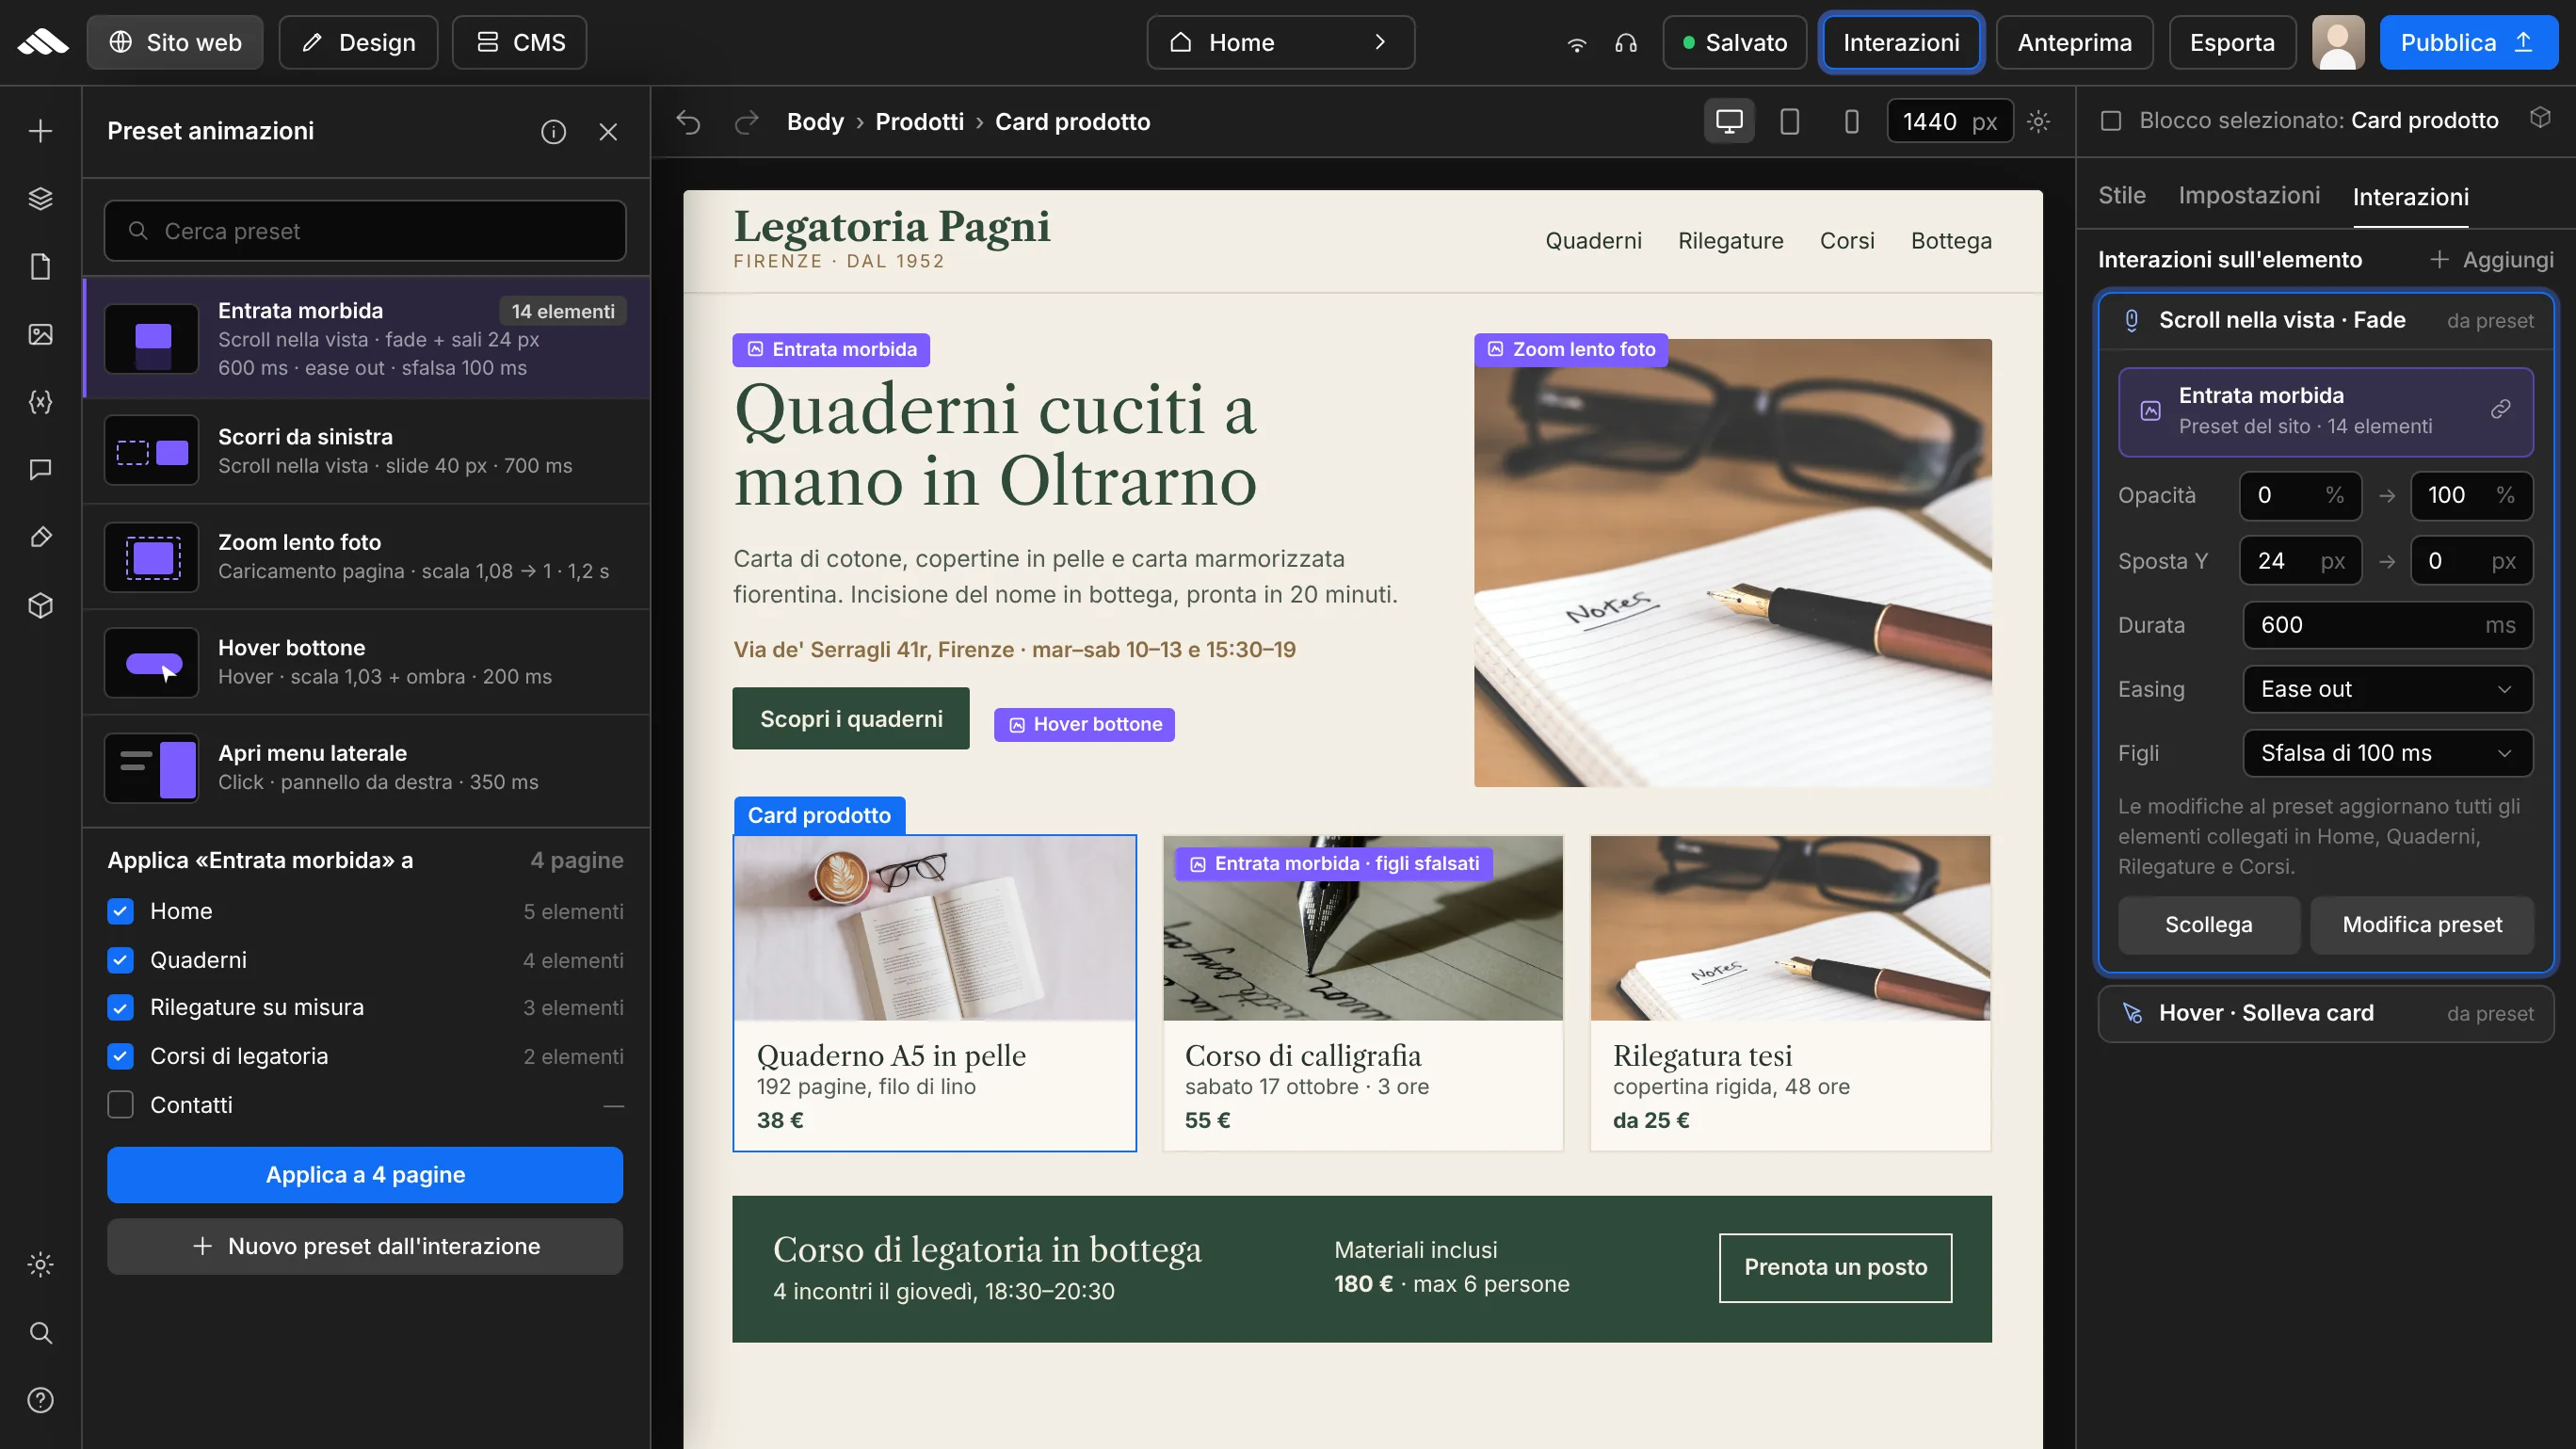Screen dimensions: 2576x1449
Task: Switch to mobile phone viewport icon
Action: click(x=1851, y=122)
